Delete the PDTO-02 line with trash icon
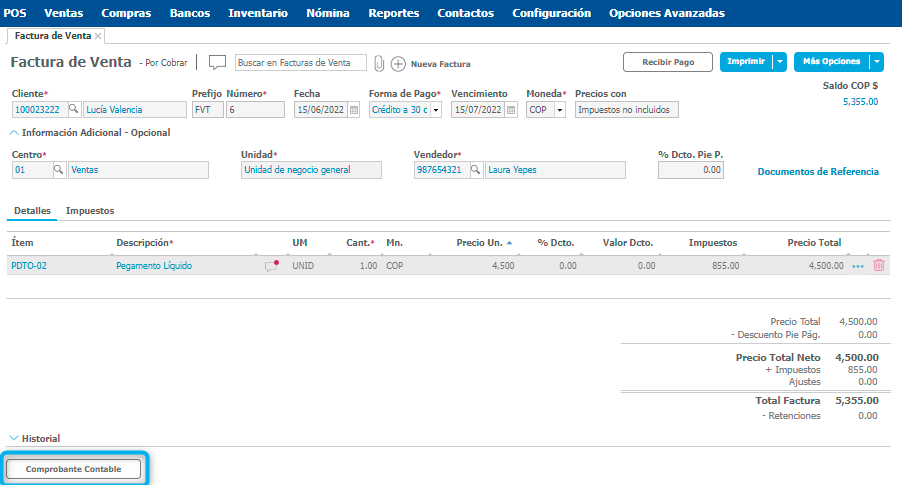The image size is (902, 485). point(879,266)
